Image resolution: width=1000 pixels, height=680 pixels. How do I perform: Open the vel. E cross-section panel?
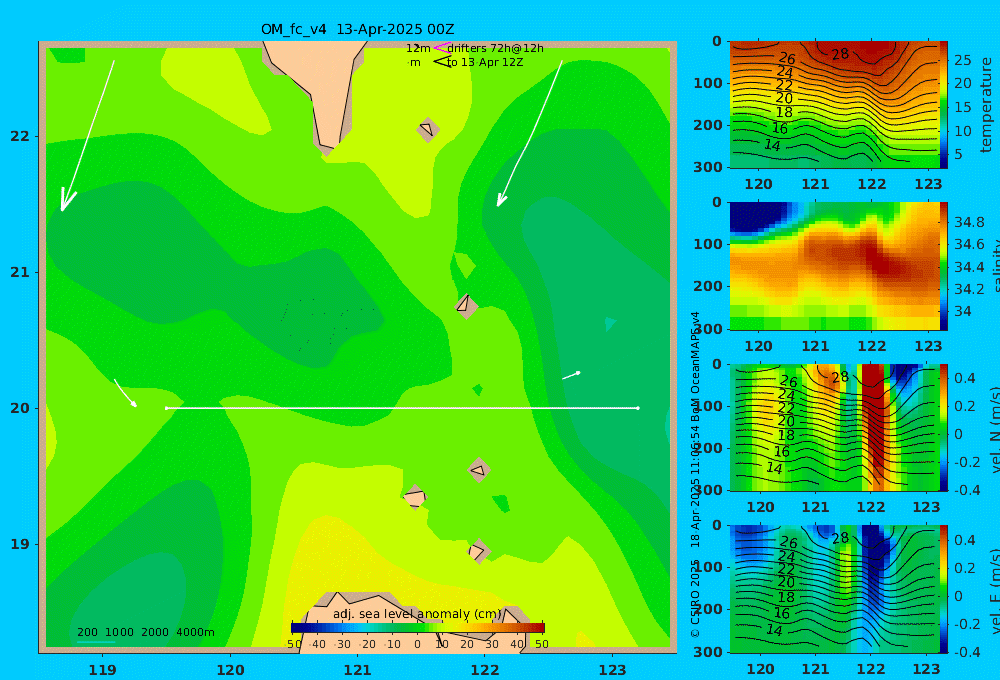click(835, 589)
